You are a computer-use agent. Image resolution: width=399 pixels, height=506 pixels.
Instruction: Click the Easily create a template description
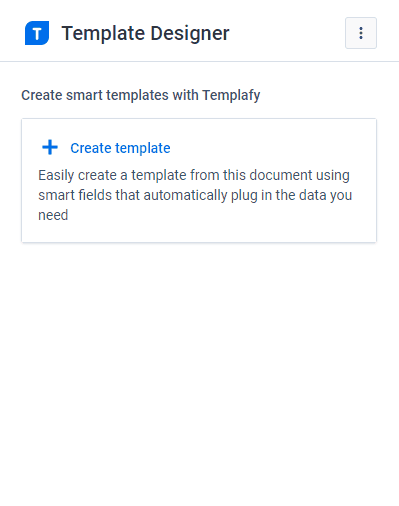[195, 195]
